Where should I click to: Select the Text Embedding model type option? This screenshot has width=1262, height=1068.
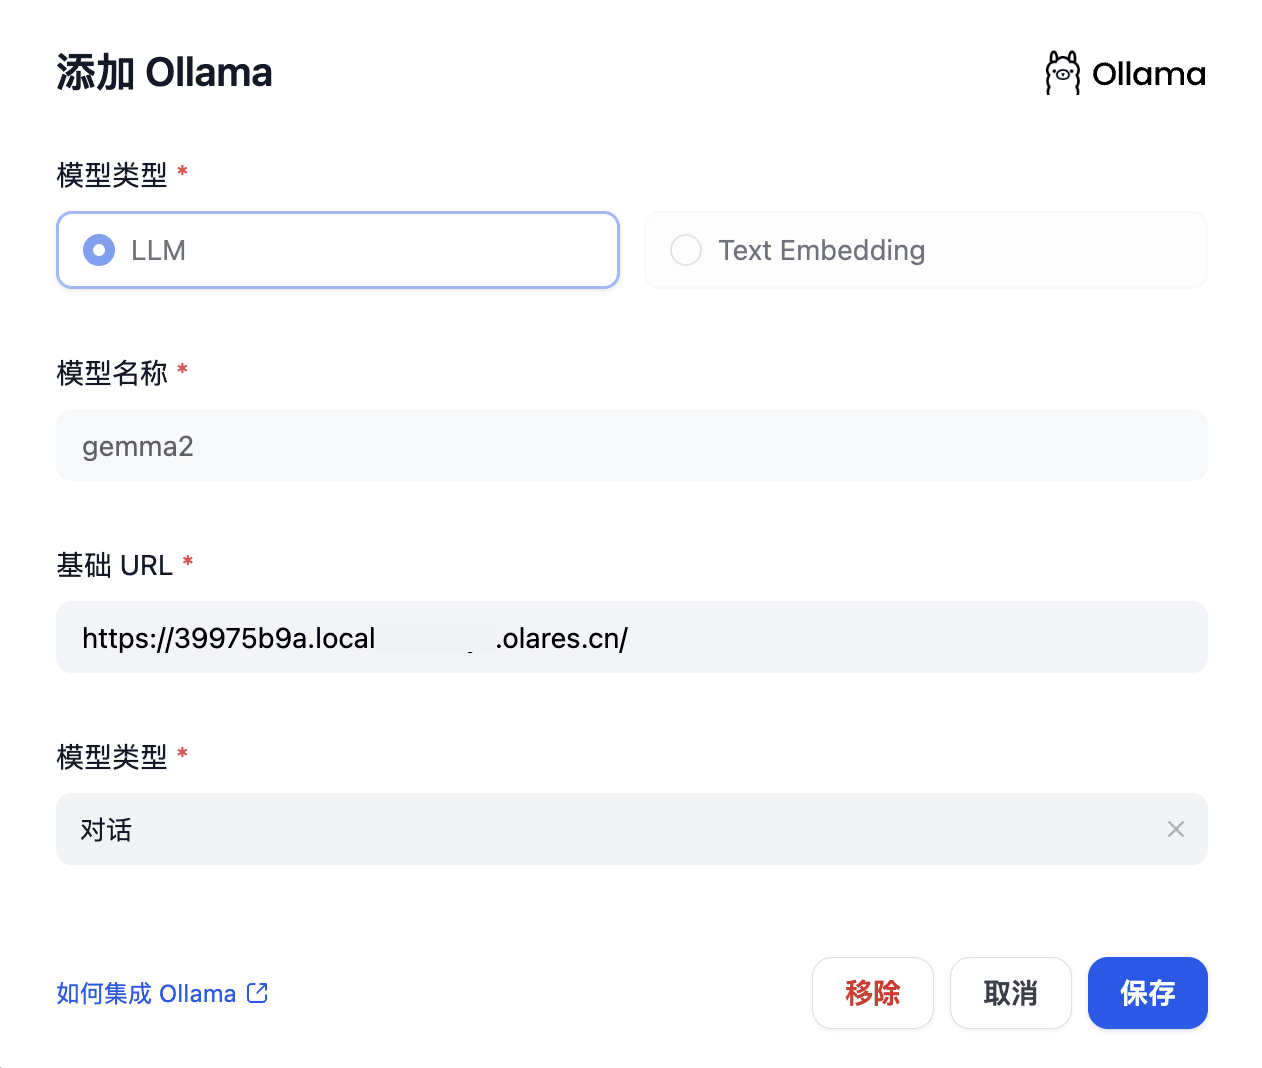point(925,250)
